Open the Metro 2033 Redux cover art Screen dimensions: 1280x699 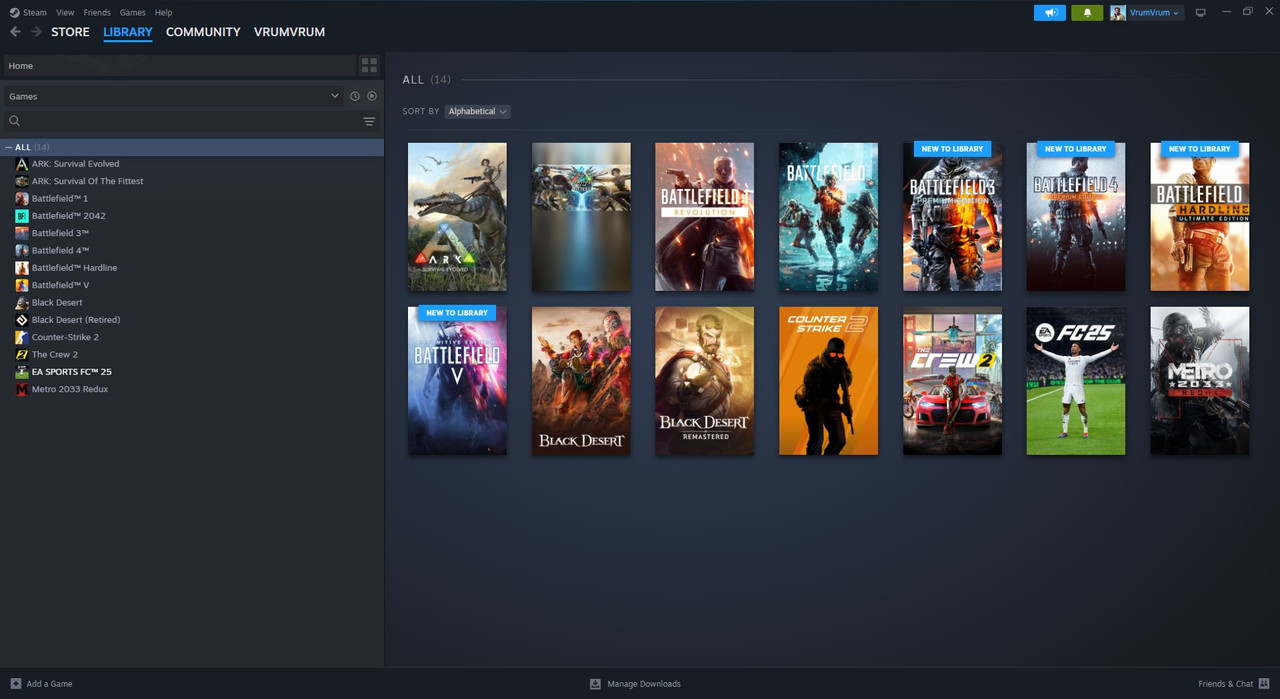coord(1200,381)
